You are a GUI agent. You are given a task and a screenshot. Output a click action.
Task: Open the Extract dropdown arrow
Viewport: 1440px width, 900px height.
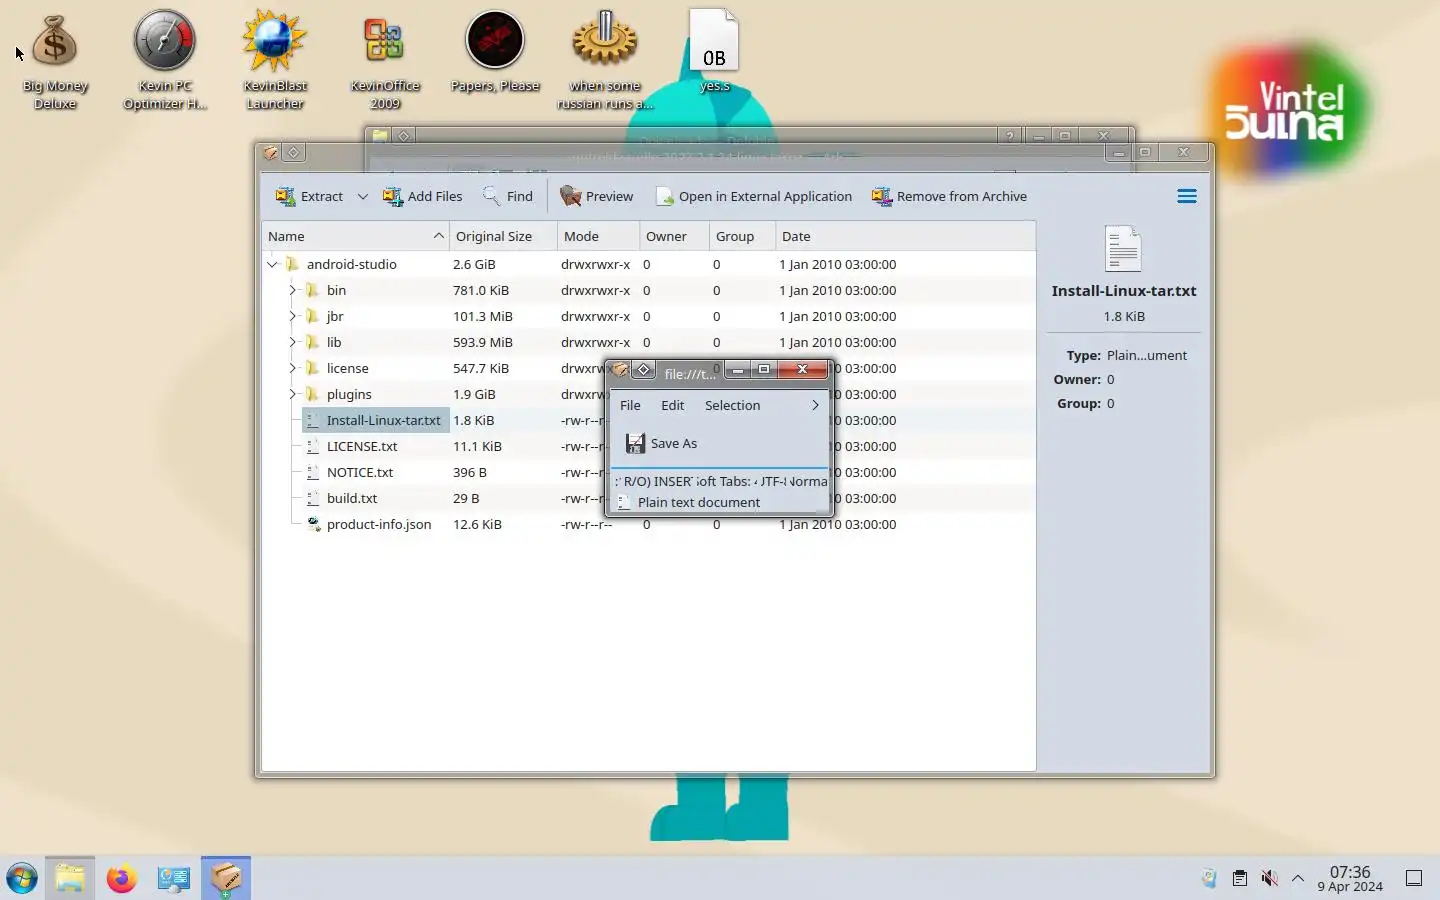tap(362, 196)
